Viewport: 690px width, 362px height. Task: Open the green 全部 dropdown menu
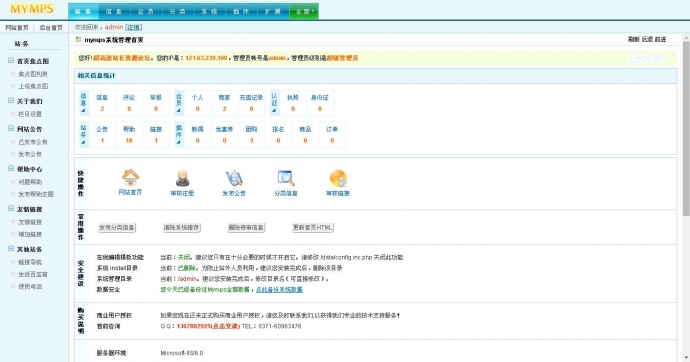(304, 11)
